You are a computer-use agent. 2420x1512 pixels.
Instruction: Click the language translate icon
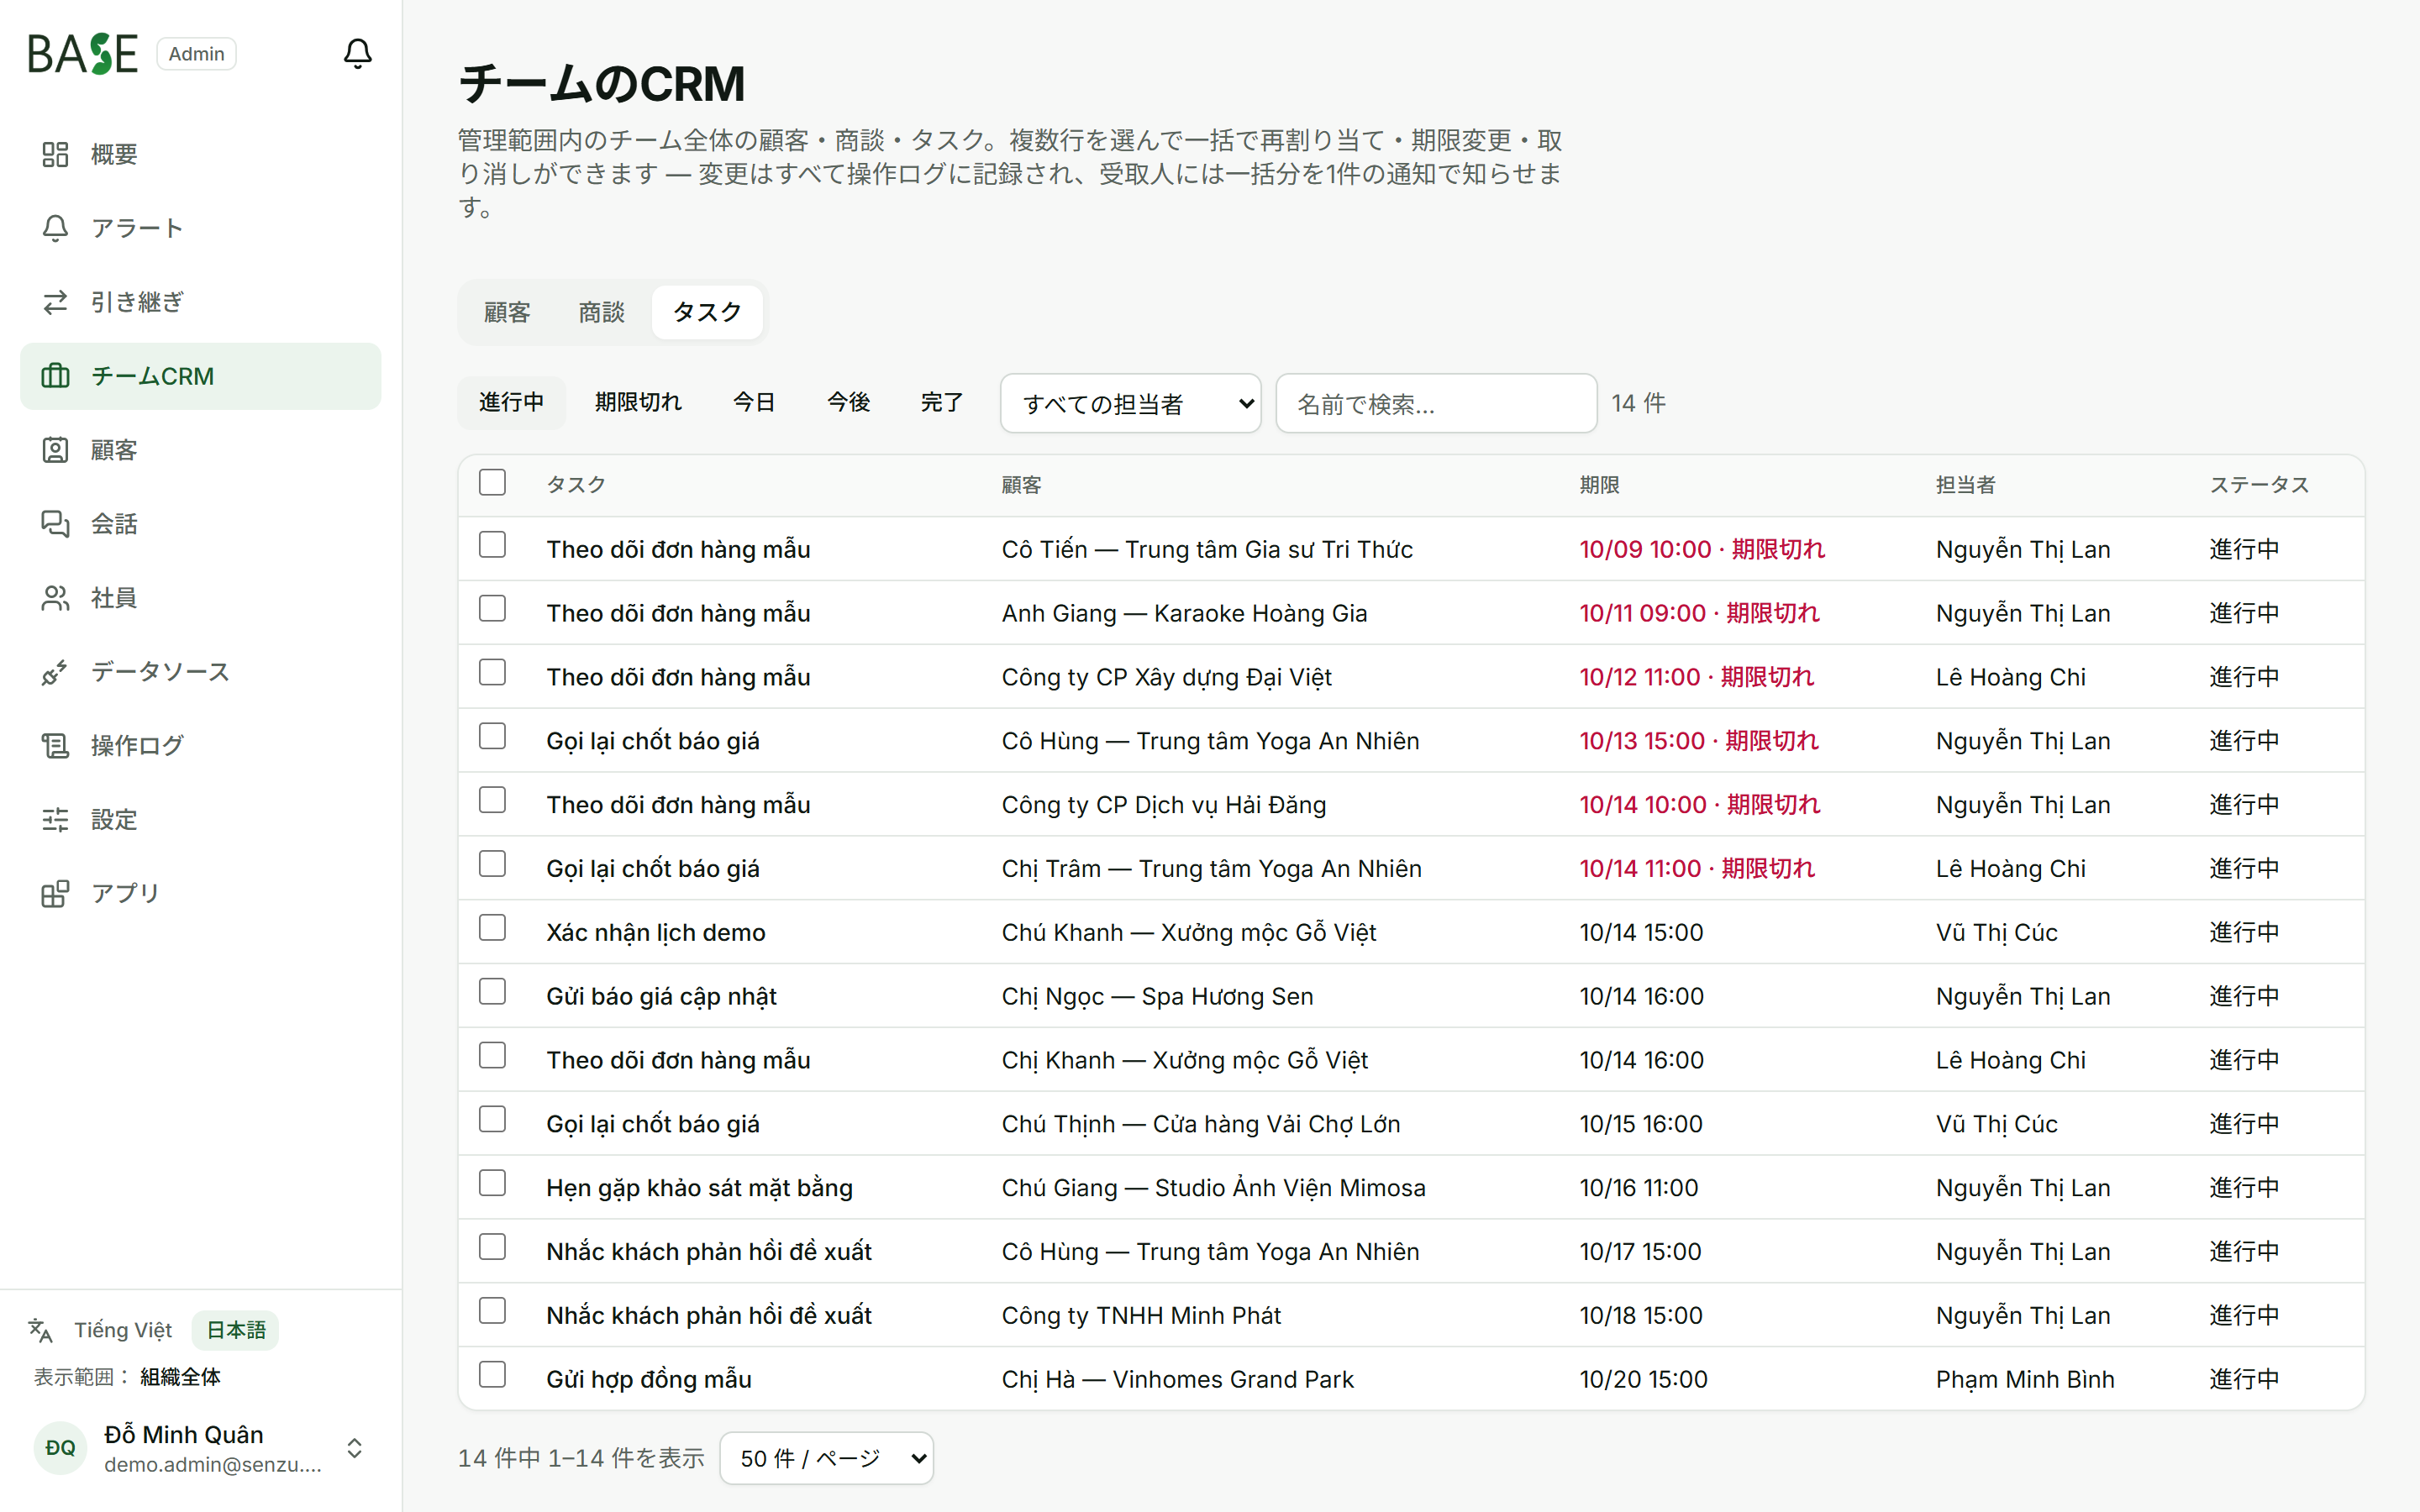pos(40,1330)
